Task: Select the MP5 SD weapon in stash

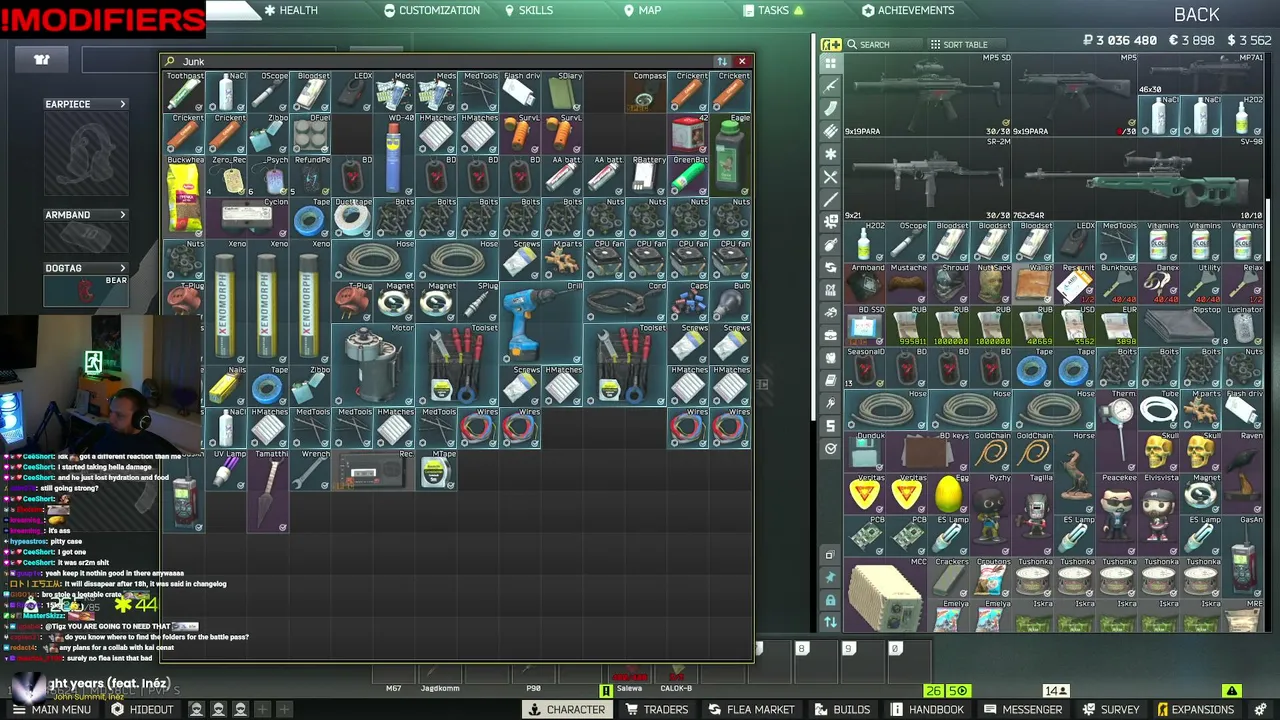Action: [928, 95]
